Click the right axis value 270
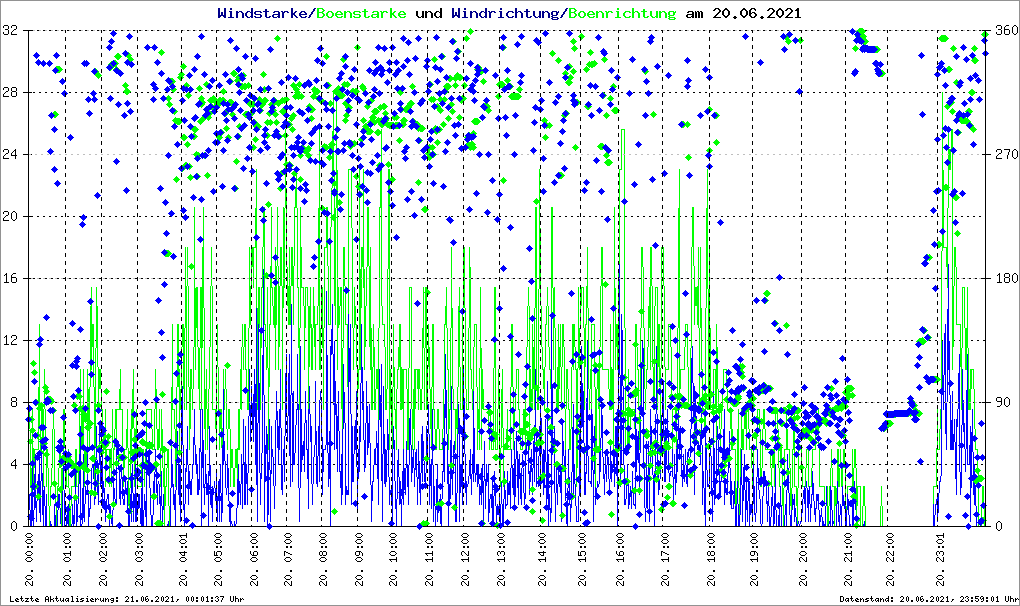 coord(1002,155)
